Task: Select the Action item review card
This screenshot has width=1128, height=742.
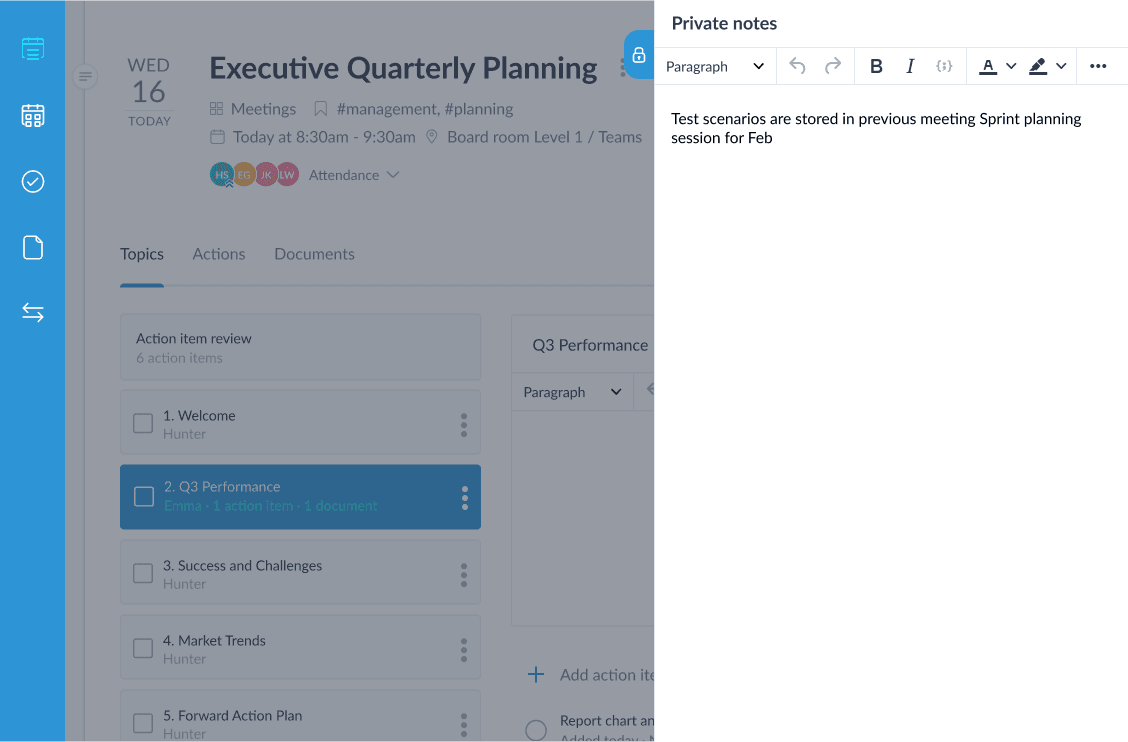Action: pyautogui.click(x=300, y=347)
